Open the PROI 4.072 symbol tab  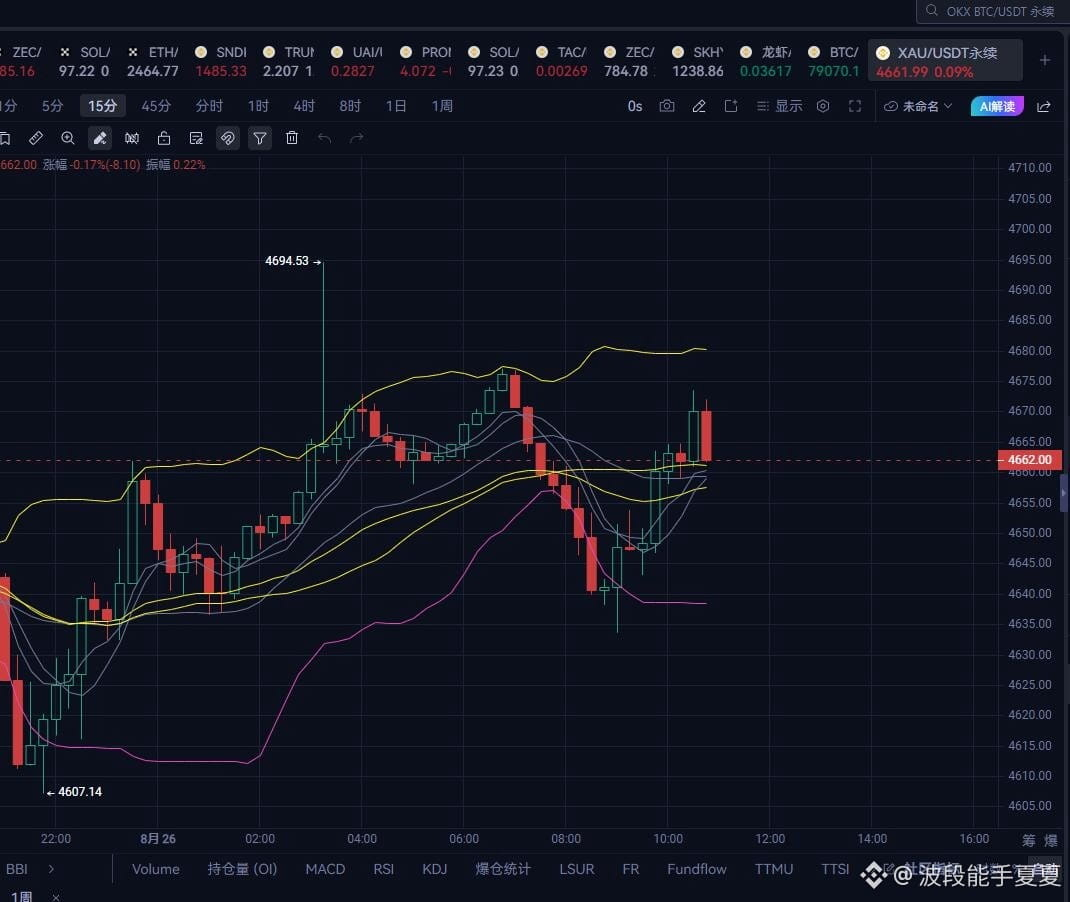coord(425,61)
